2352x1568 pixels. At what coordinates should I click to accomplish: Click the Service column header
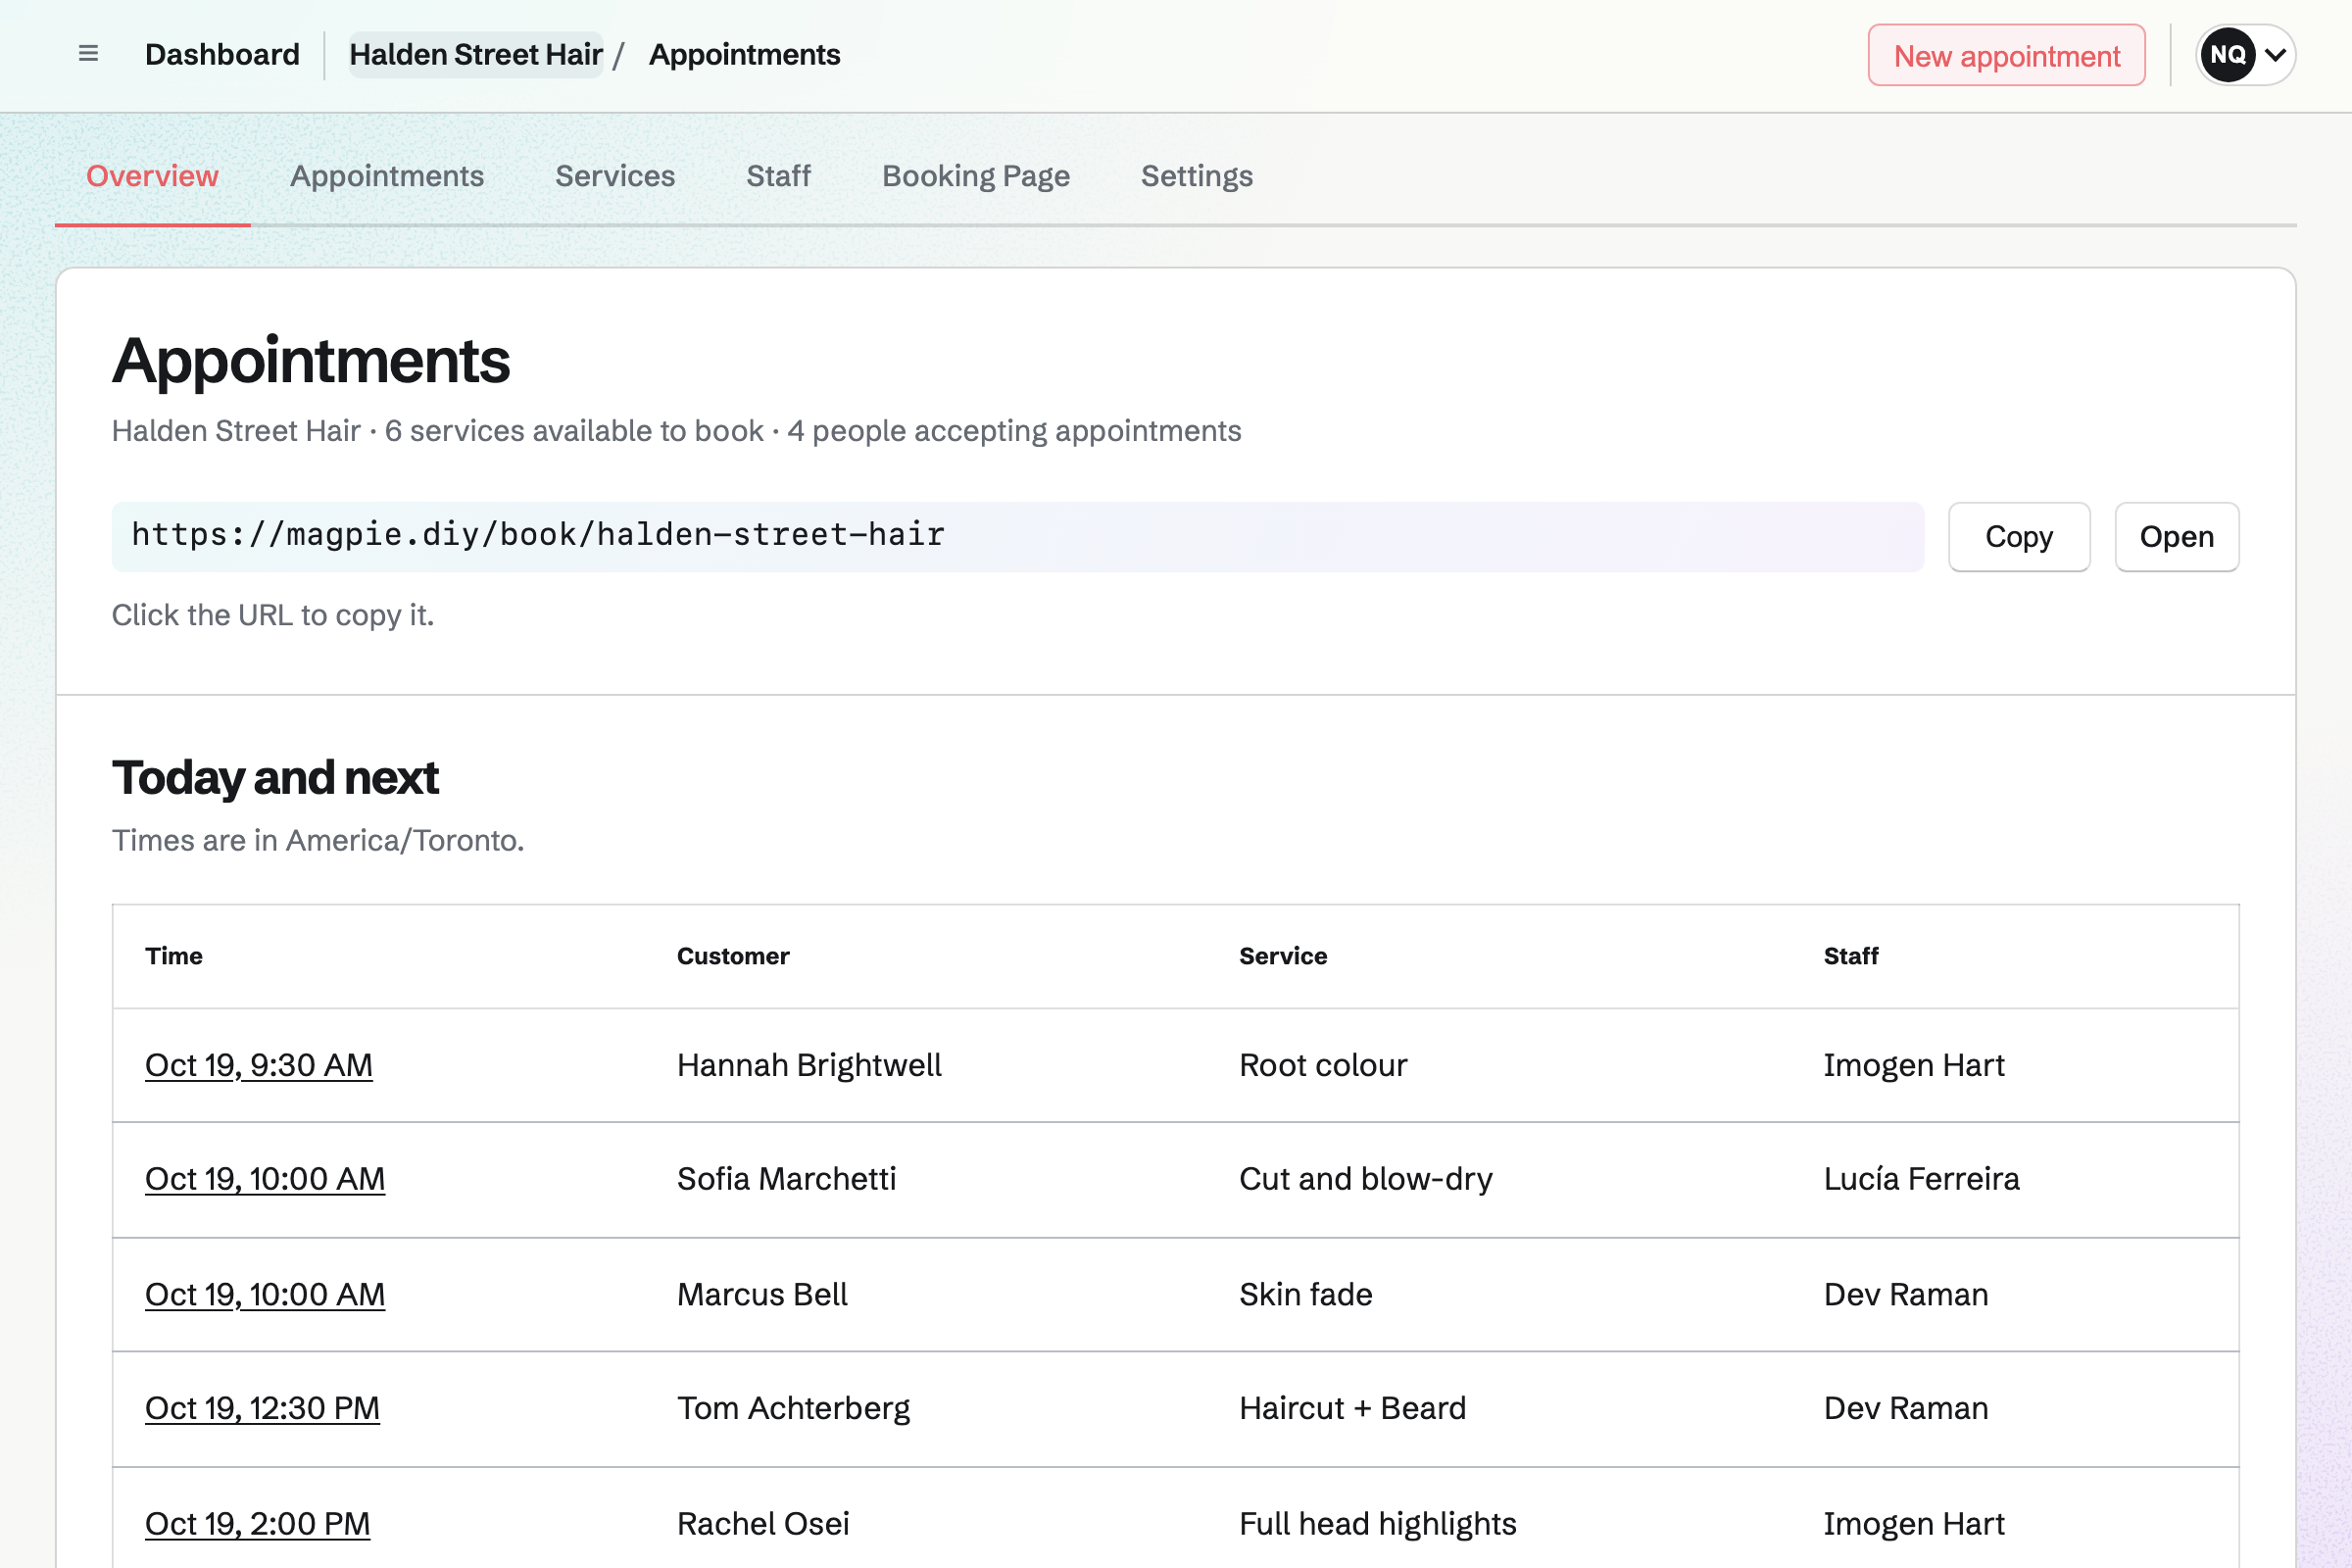pyautogui.click(x=1283, y=956)
